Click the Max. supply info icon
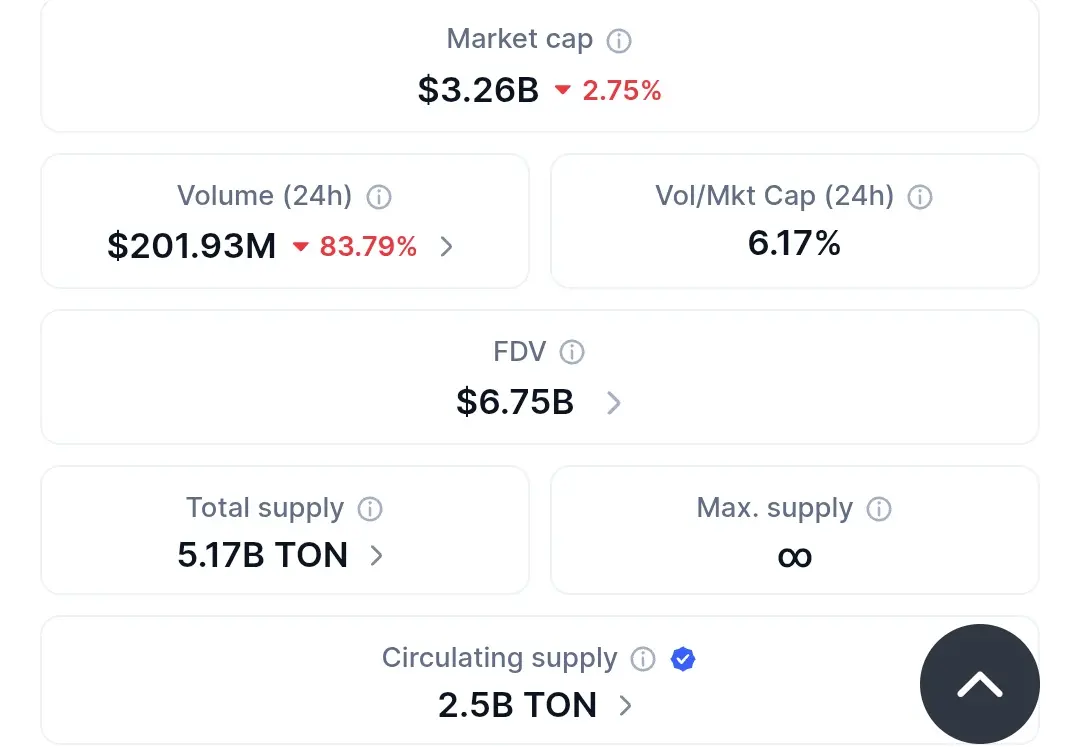The image size is (1080, 747). [879, 509]
